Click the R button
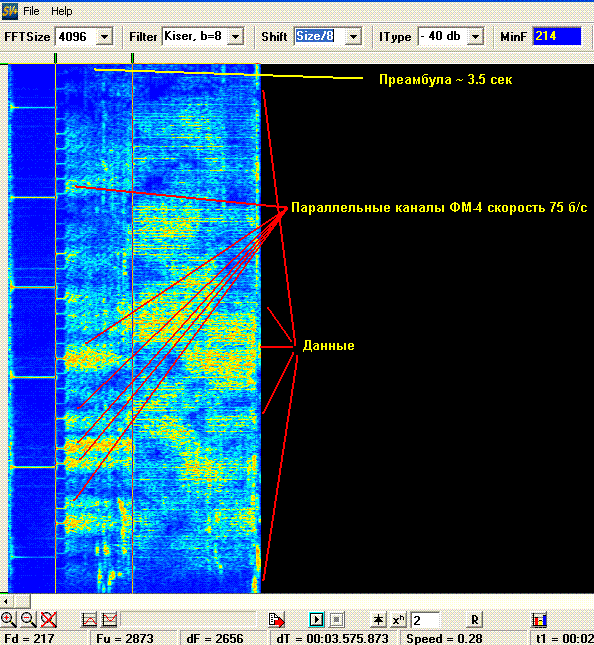This screenshot has width=594, height=645. [474, 619]
